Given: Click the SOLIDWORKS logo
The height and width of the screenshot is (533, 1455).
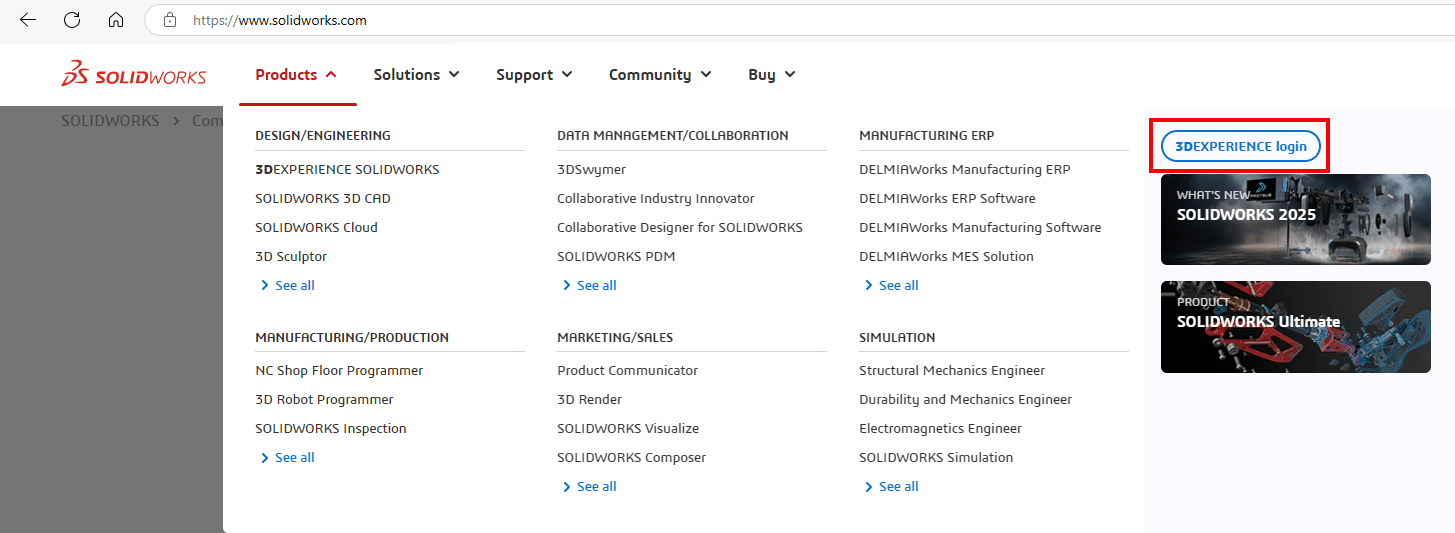Looking at the screenshot, I should (x=134, y=75).
